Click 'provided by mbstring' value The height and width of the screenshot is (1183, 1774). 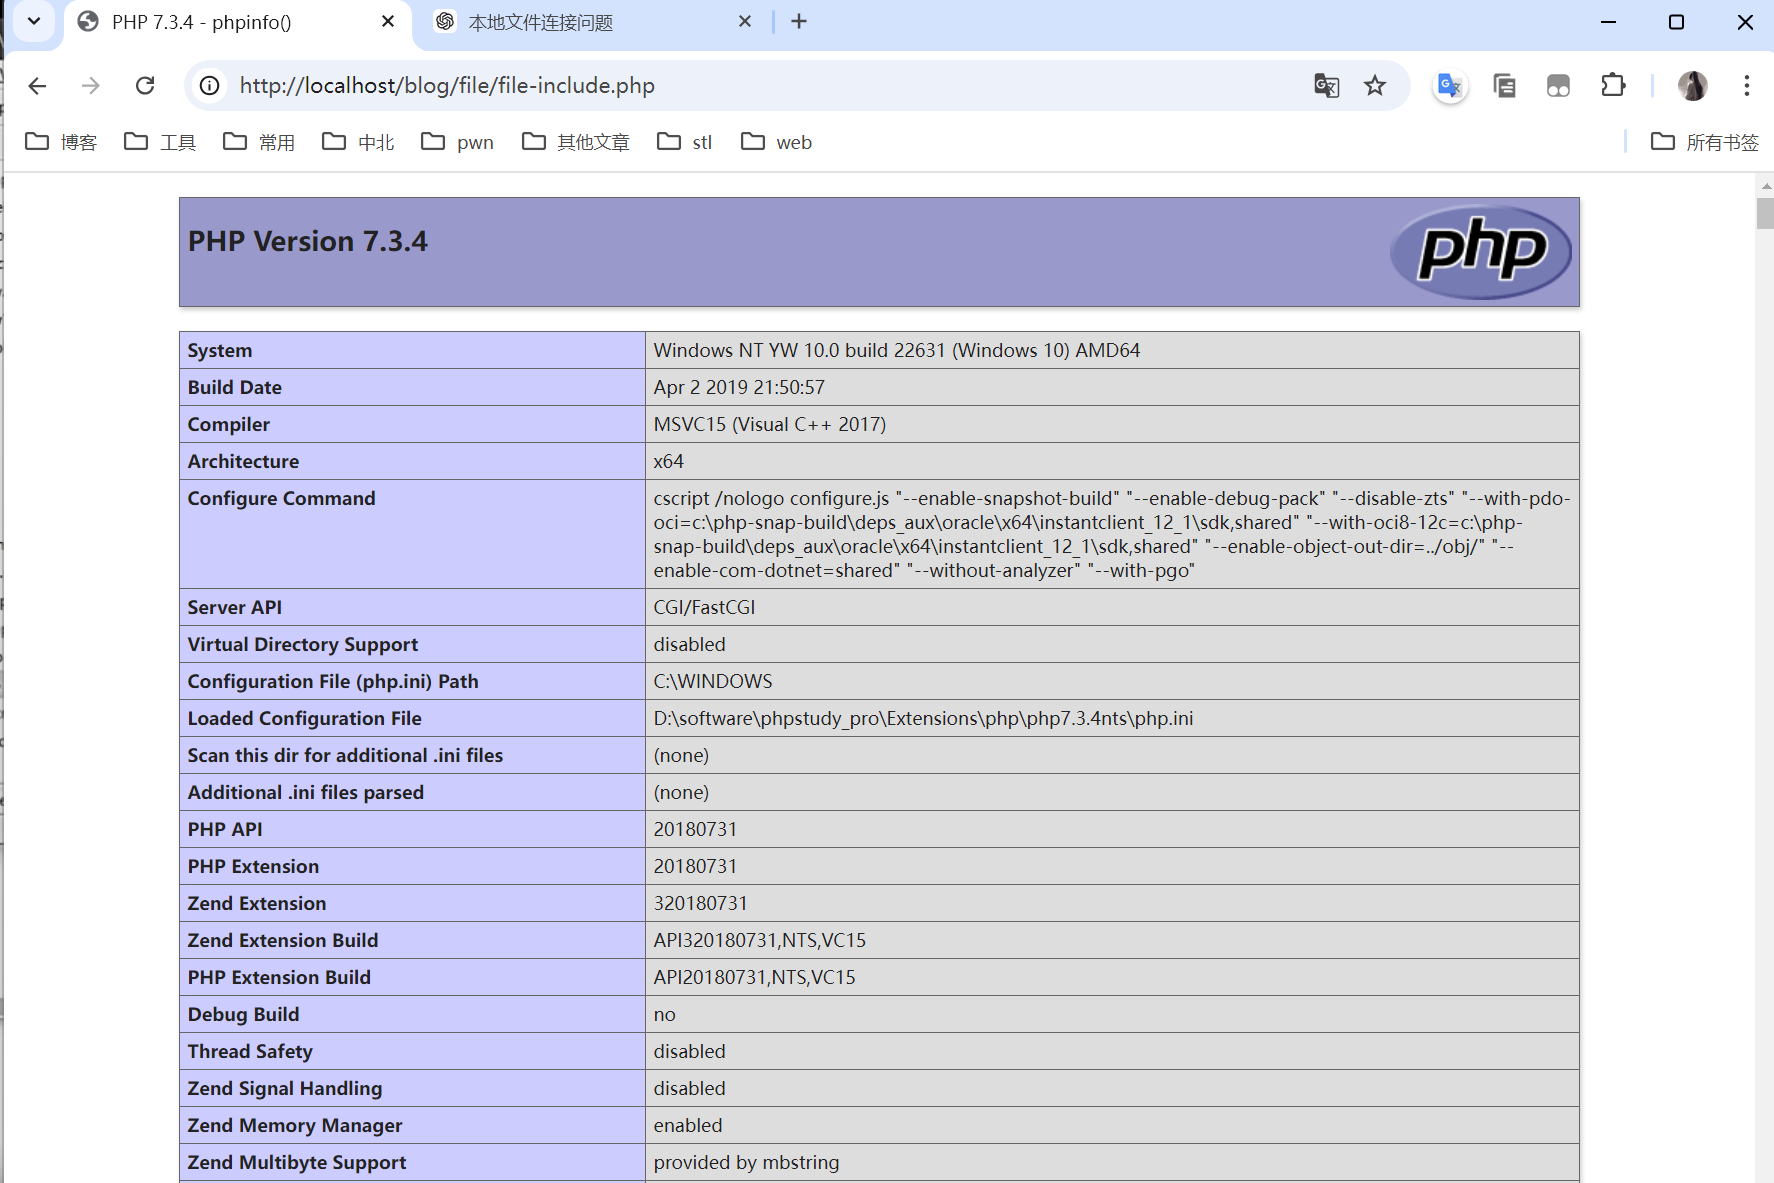click(x=746, y=1162)
